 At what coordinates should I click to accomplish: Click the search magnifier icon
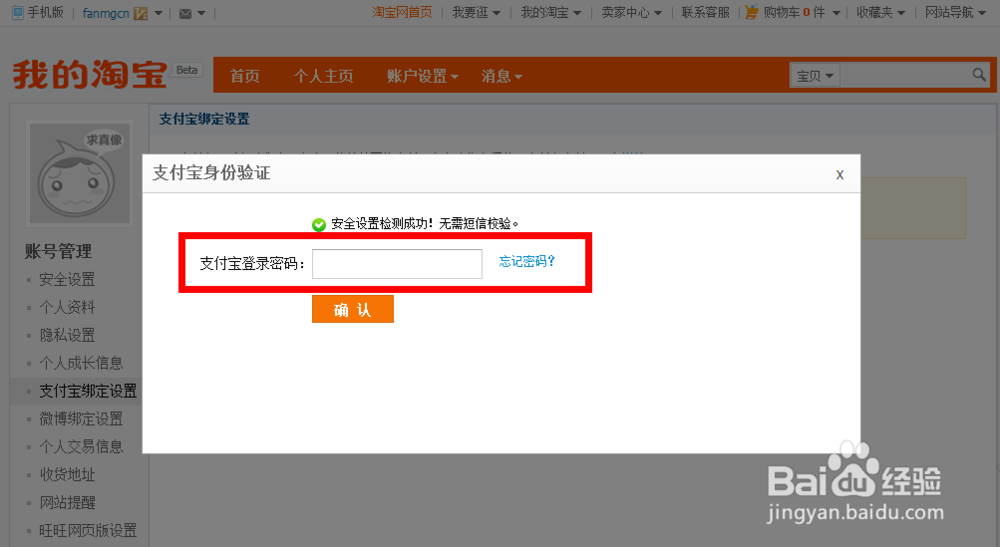(x=979, y=75)
